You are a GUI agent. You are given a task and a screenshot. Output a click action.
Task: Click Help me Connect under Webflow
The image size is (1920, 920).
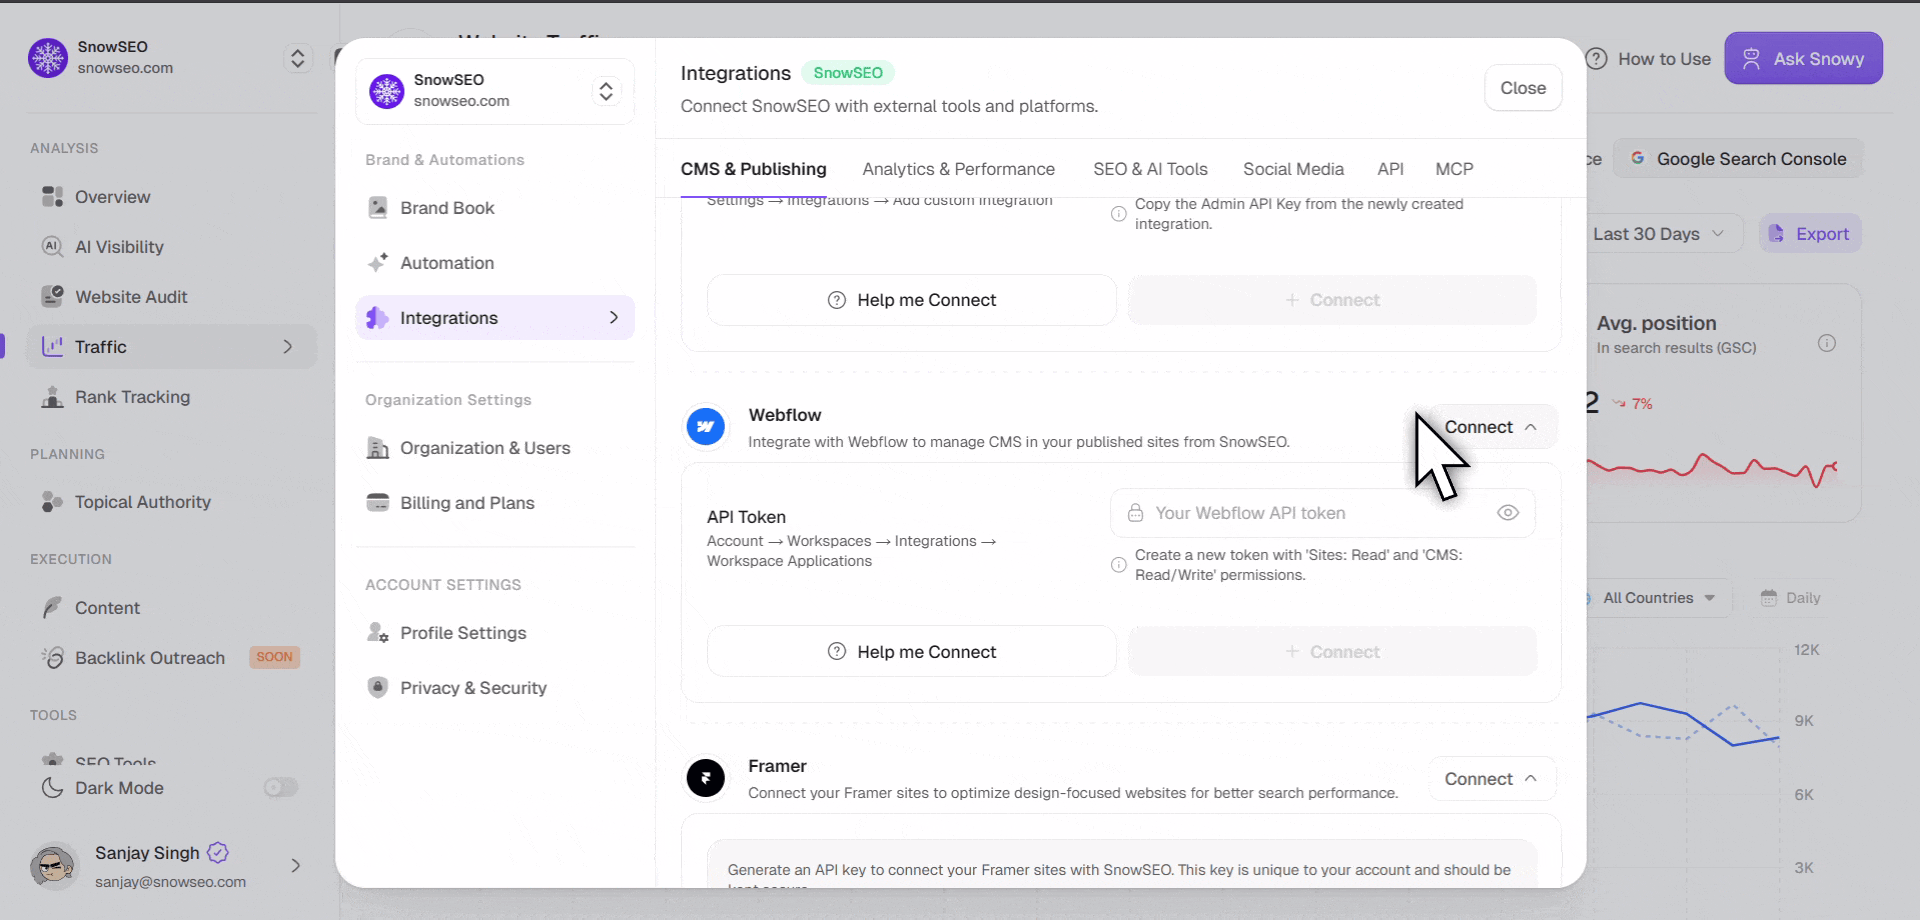click(912, 652)
